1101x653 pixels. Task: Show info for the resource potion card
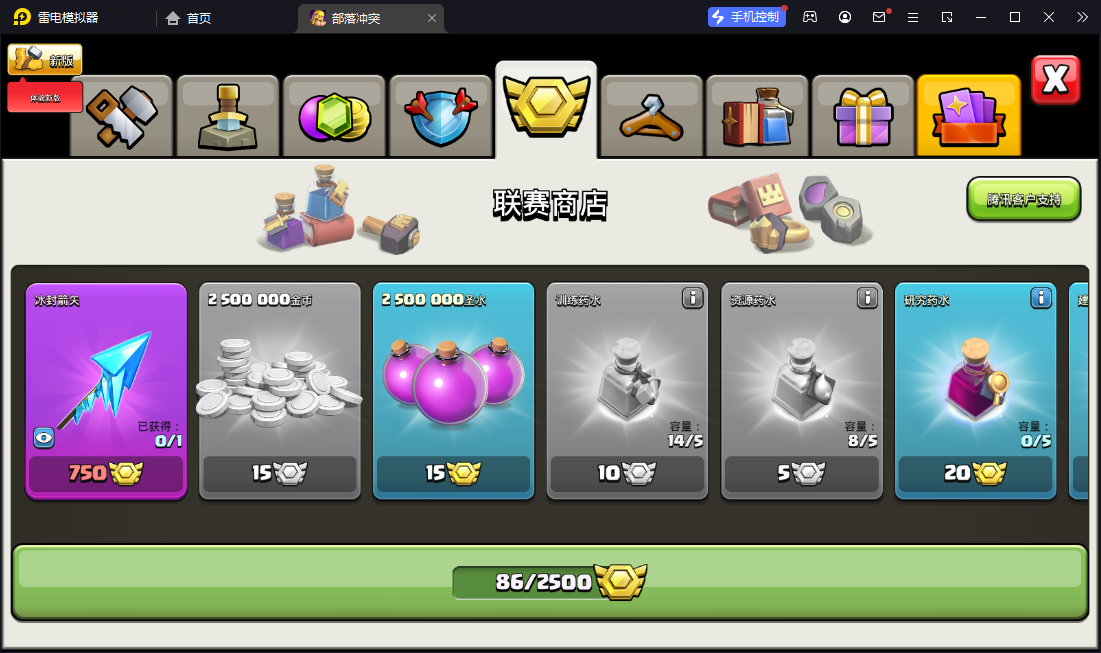(867, 298)
